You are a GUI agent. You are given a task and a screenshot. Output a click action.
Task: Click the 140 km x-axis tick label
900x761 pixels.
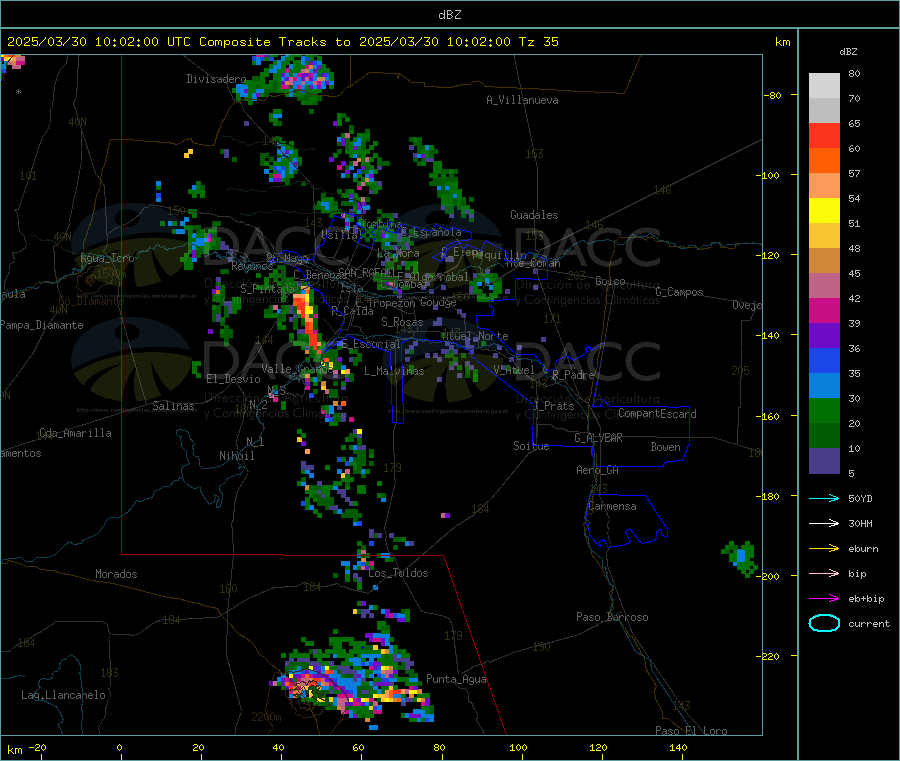click(678, 747)
